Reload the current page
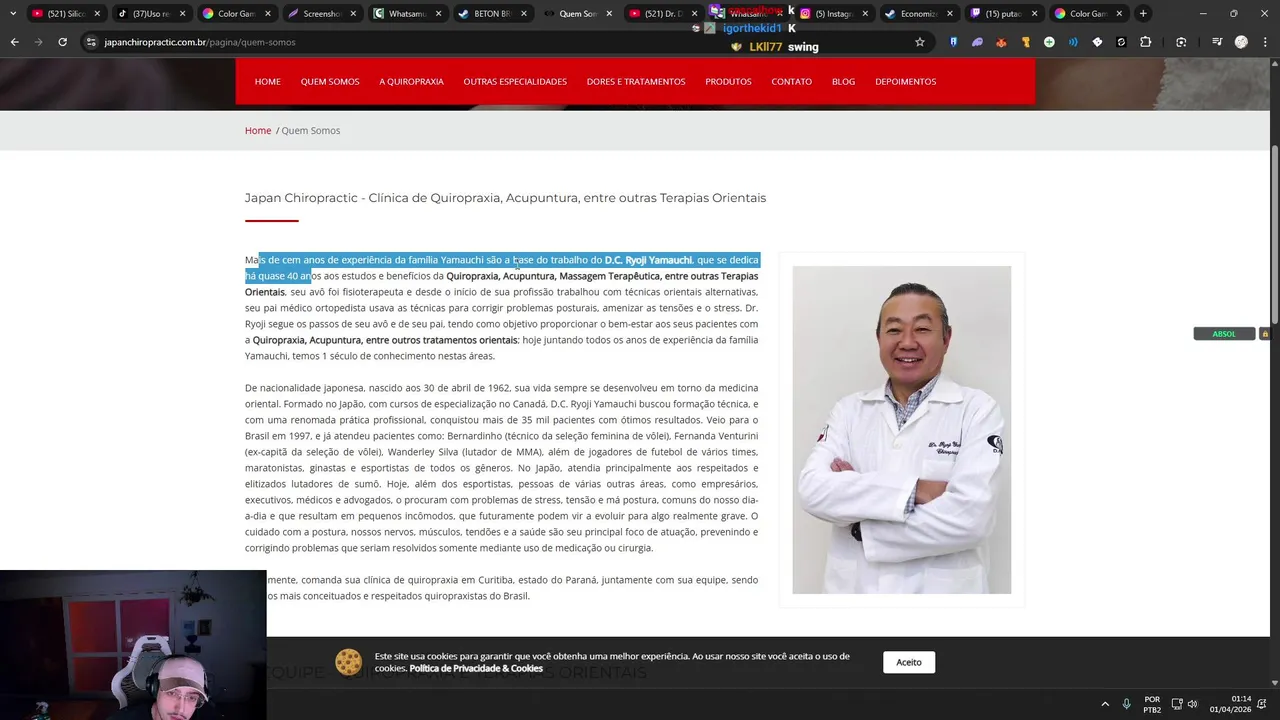 (62, 42)
